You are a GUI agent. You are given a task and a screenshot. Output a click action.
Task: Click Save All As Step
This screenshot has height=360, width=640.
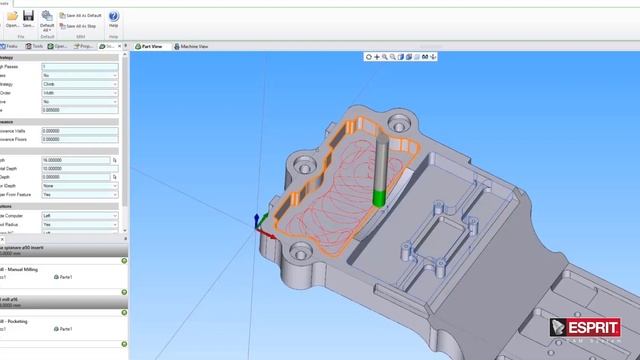pos(78,26)
